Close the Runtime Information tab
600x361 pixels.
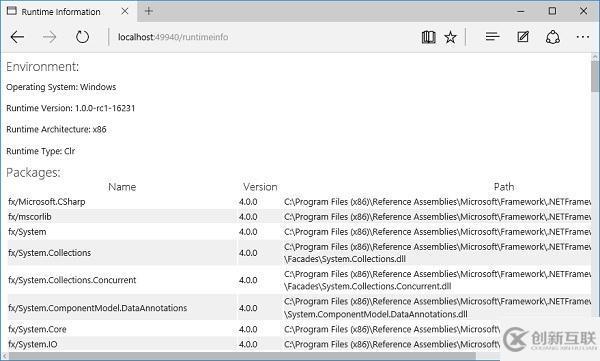(x=125, y=11)
